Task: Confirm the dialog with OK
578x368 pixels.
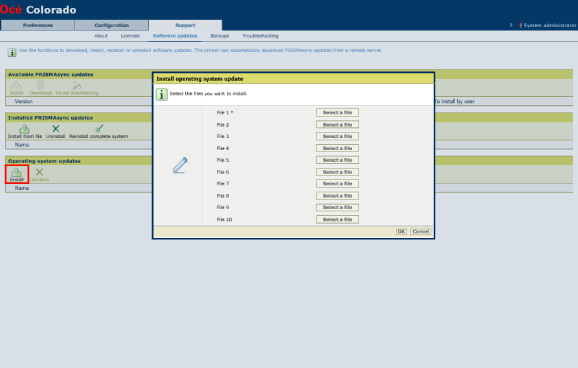Action: tap(401, 232)
